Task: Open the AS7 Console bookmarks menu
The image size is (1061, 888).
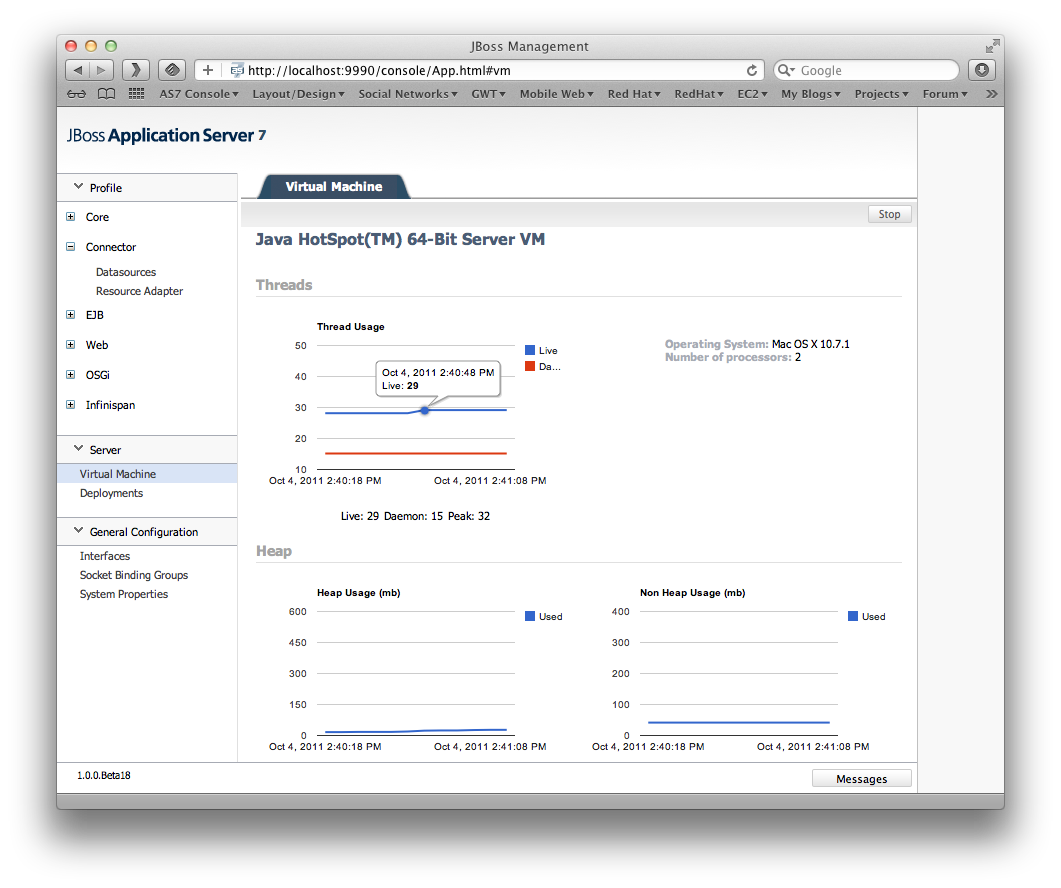Action: click(199, 94)
